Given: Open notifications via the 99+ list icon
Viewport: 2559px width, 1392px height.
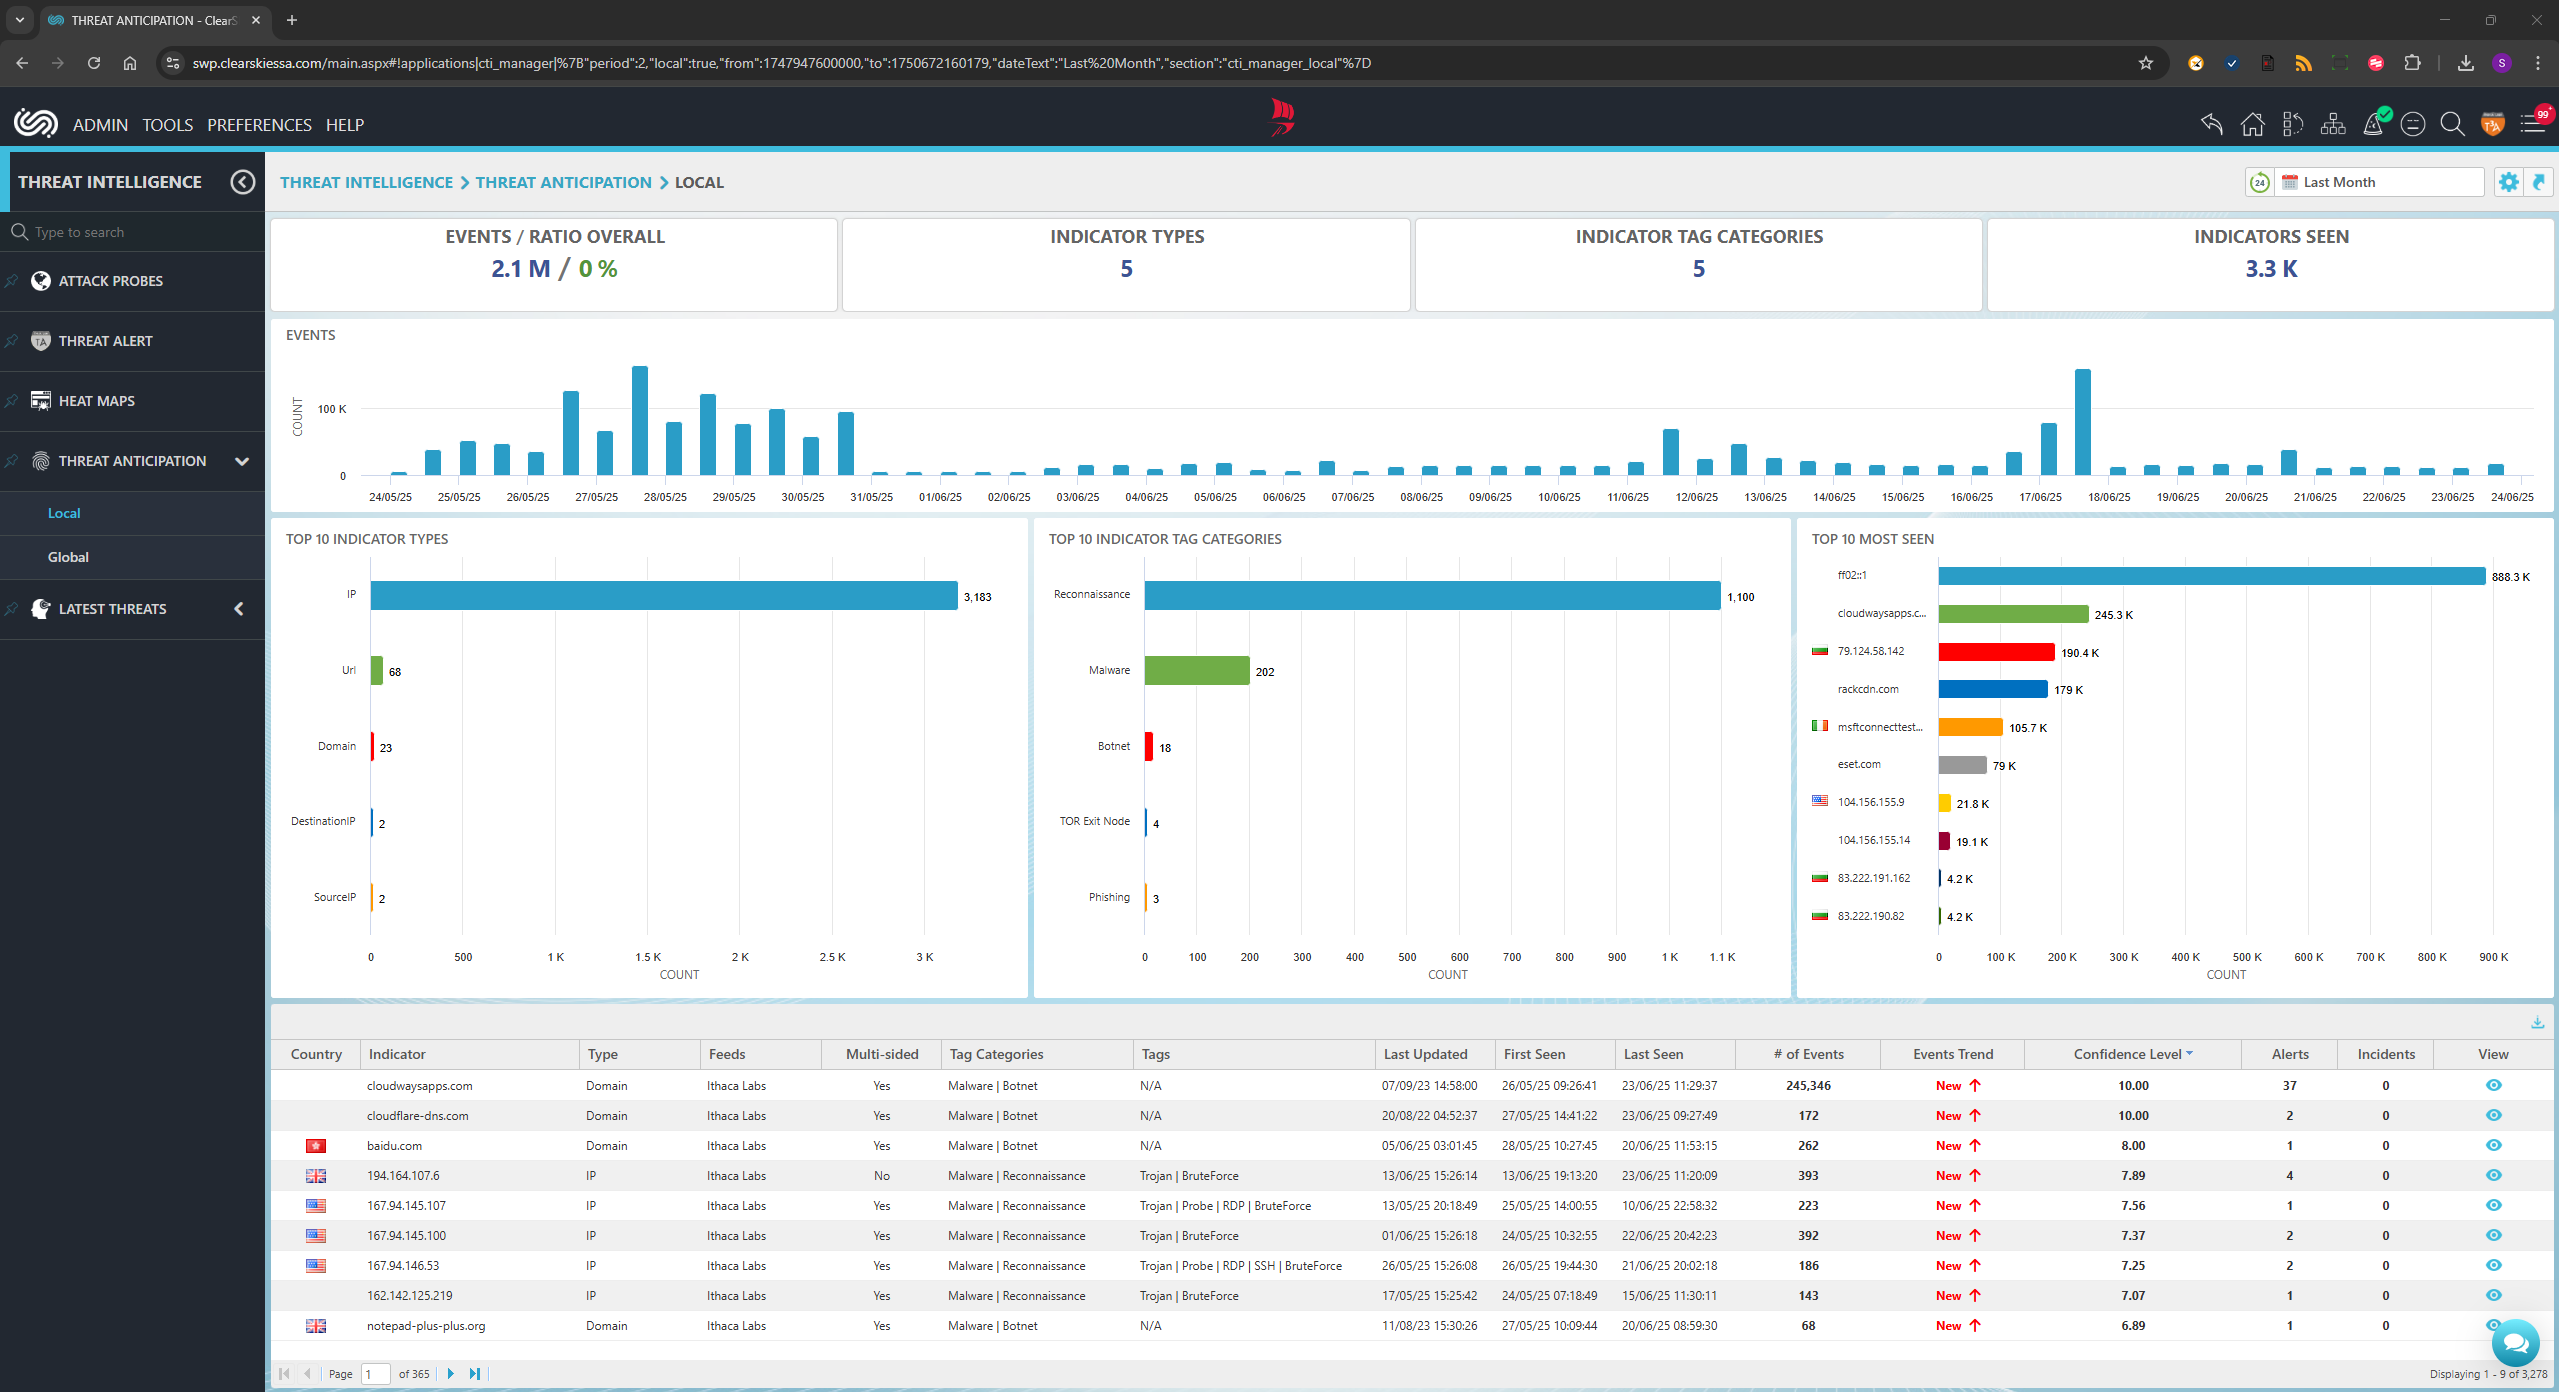Looking at the screenshot, I should click(2534, 124).
